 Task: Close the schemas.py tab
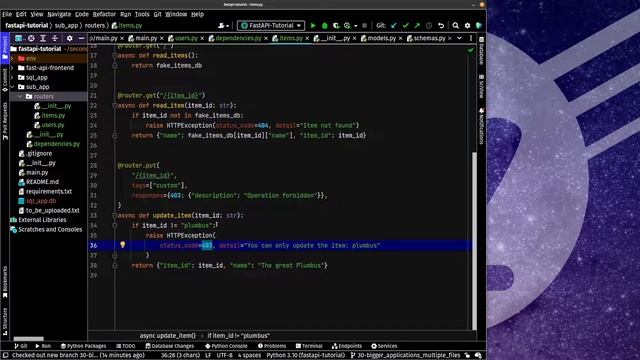click(x=449, y=38)
